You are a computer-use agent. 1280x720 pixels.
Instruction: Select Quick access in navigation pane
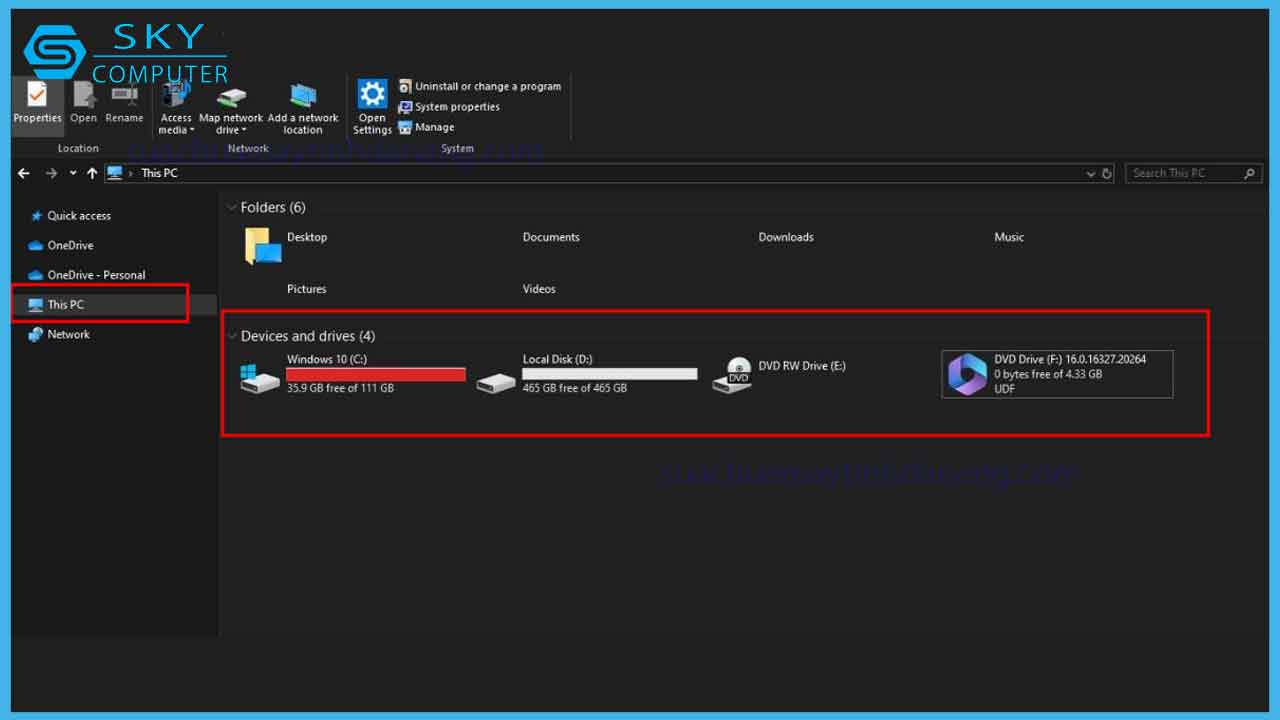(x=78, y=216)
